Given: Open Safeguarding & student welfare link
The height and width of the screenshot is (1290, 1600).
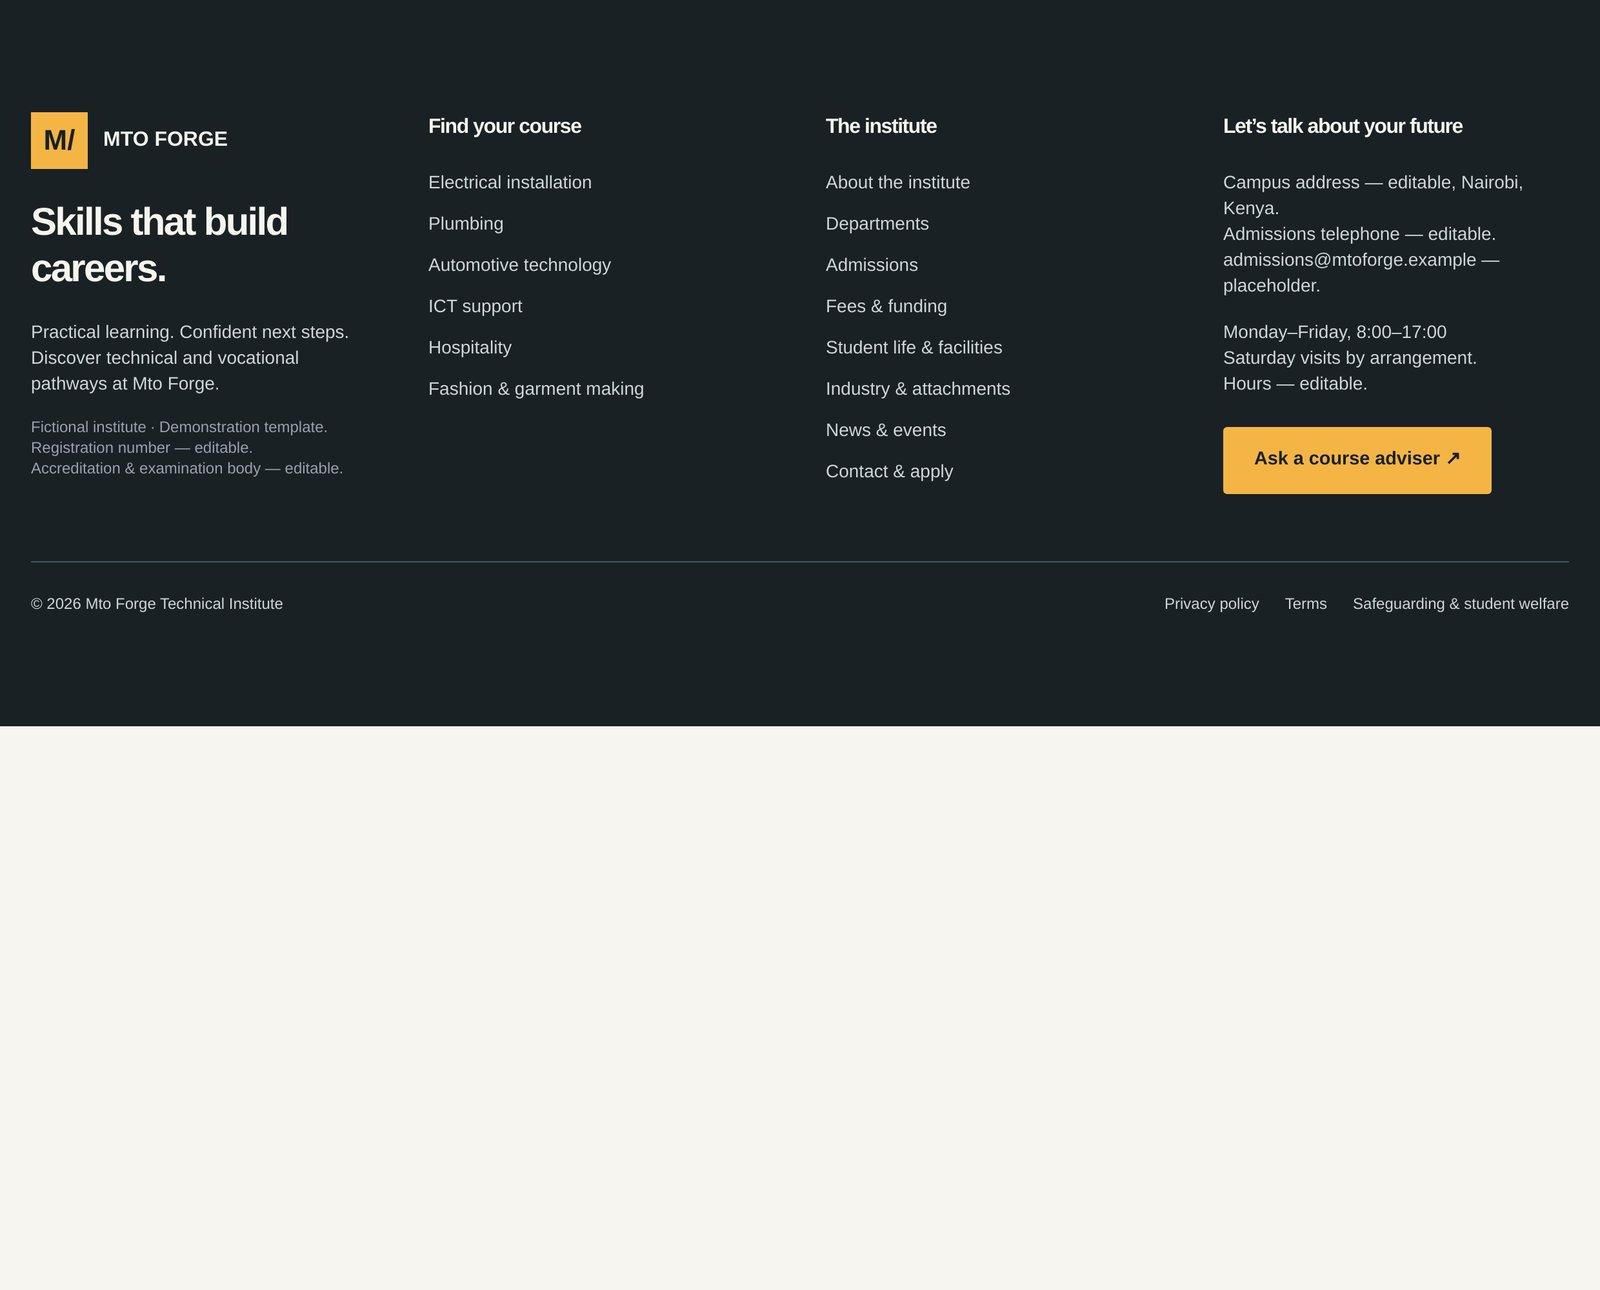Looking at the screenshot, I should [1460, 604].
